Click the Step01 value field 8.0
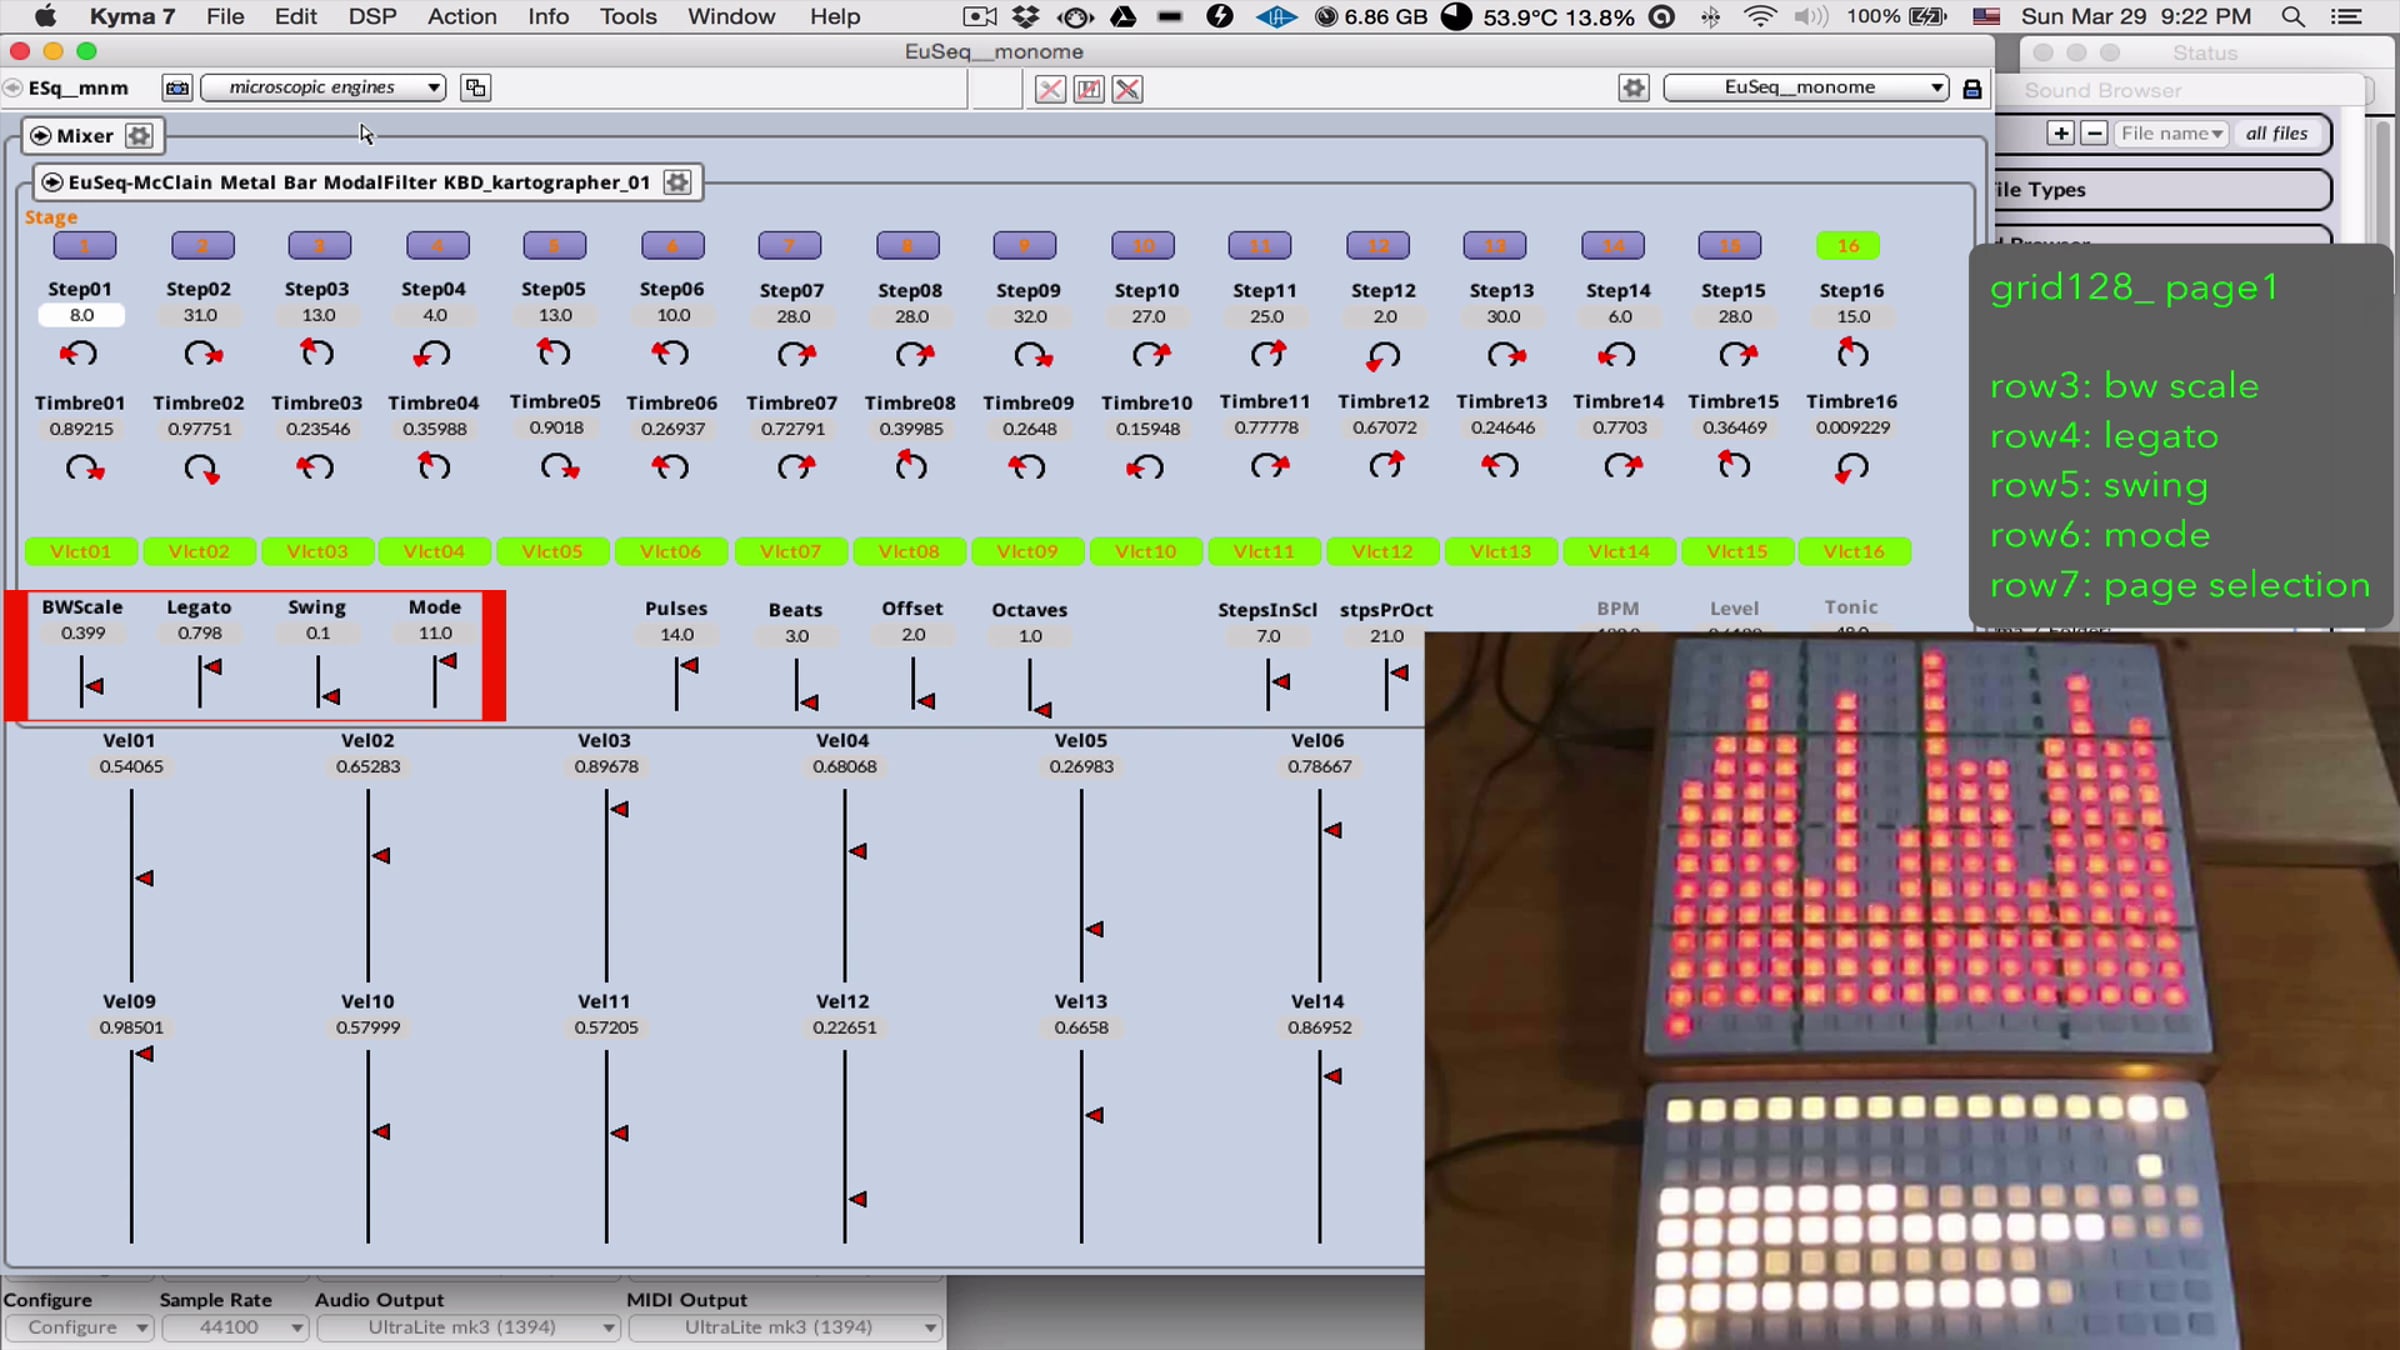This screenshot has height=1350, width=2400. click(82, 315)
